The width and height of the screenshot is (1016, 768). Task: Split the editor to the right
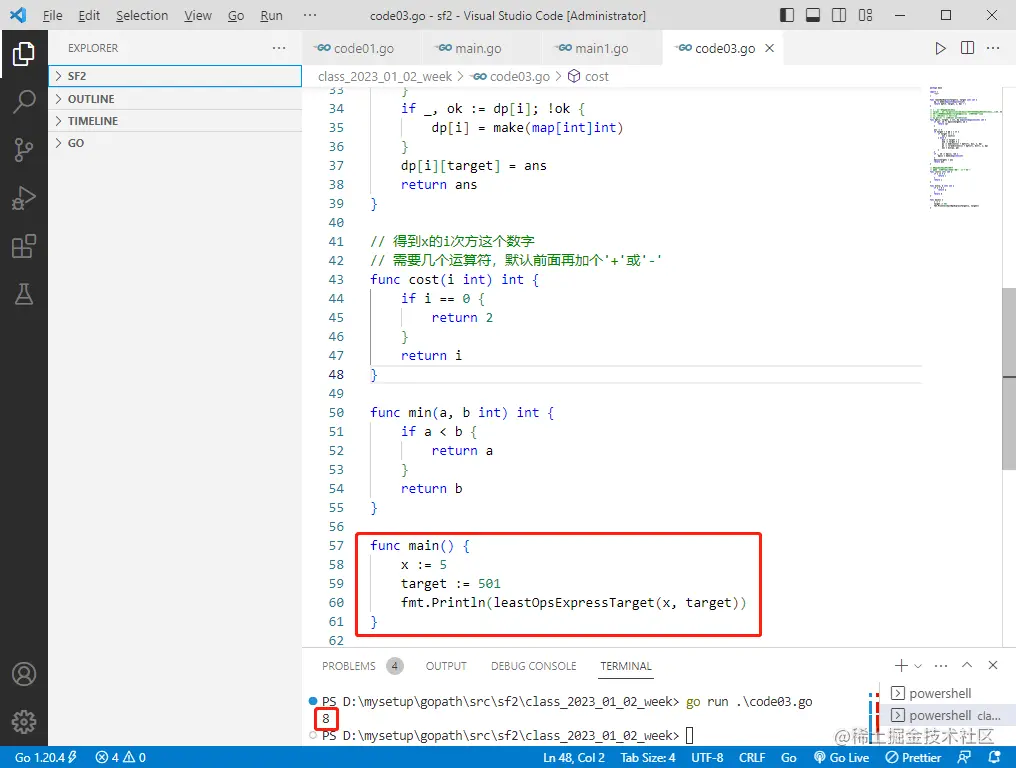point(967,48)
